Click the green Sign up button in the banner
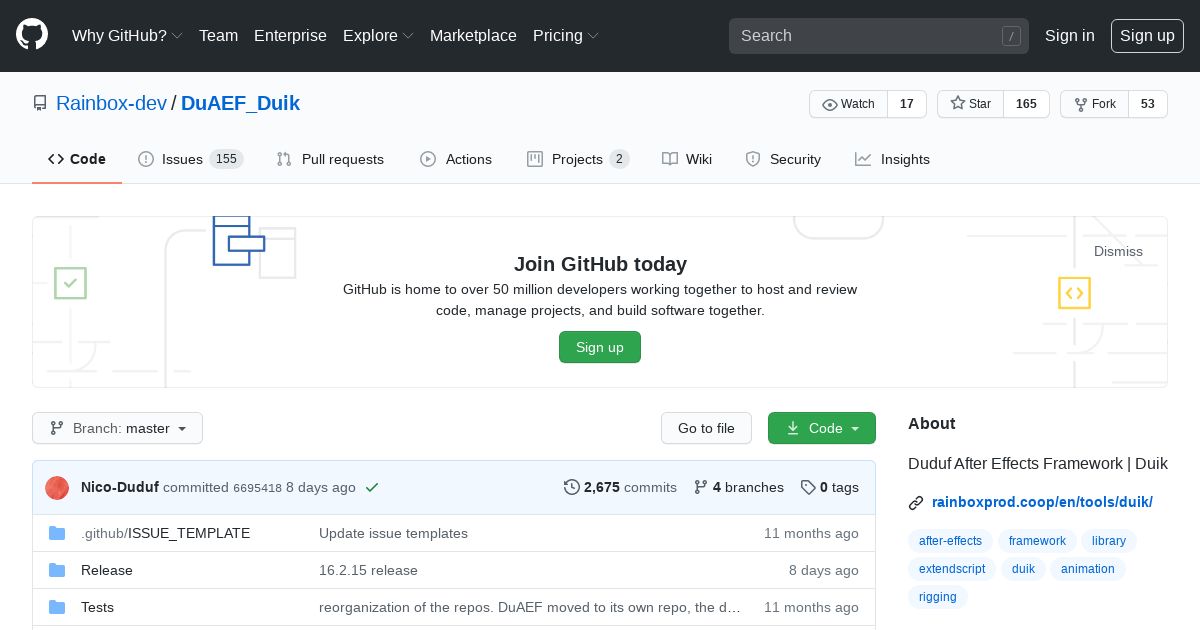The width and height of the screenshot is (1200, 630). pos(600,347)
